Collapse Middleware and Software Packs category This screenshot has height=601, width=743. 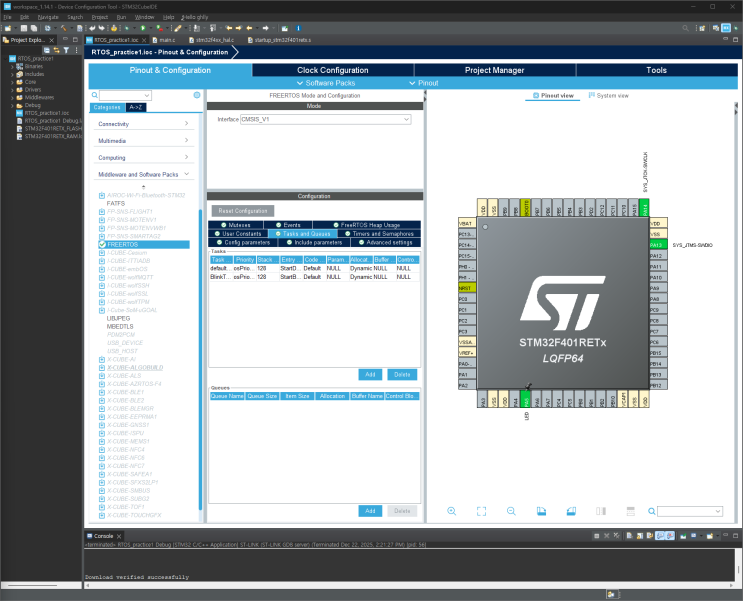143,174
